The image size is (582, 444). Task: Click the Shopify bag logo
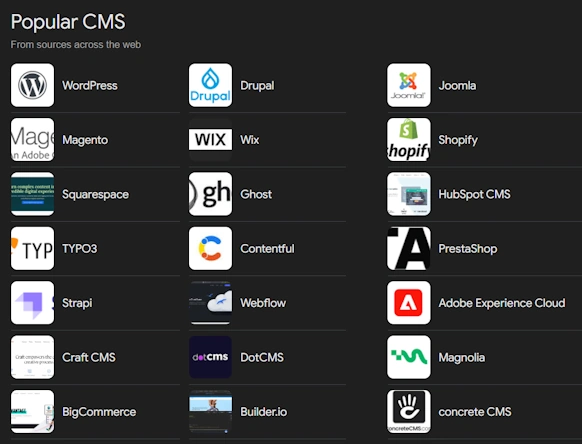409,140
